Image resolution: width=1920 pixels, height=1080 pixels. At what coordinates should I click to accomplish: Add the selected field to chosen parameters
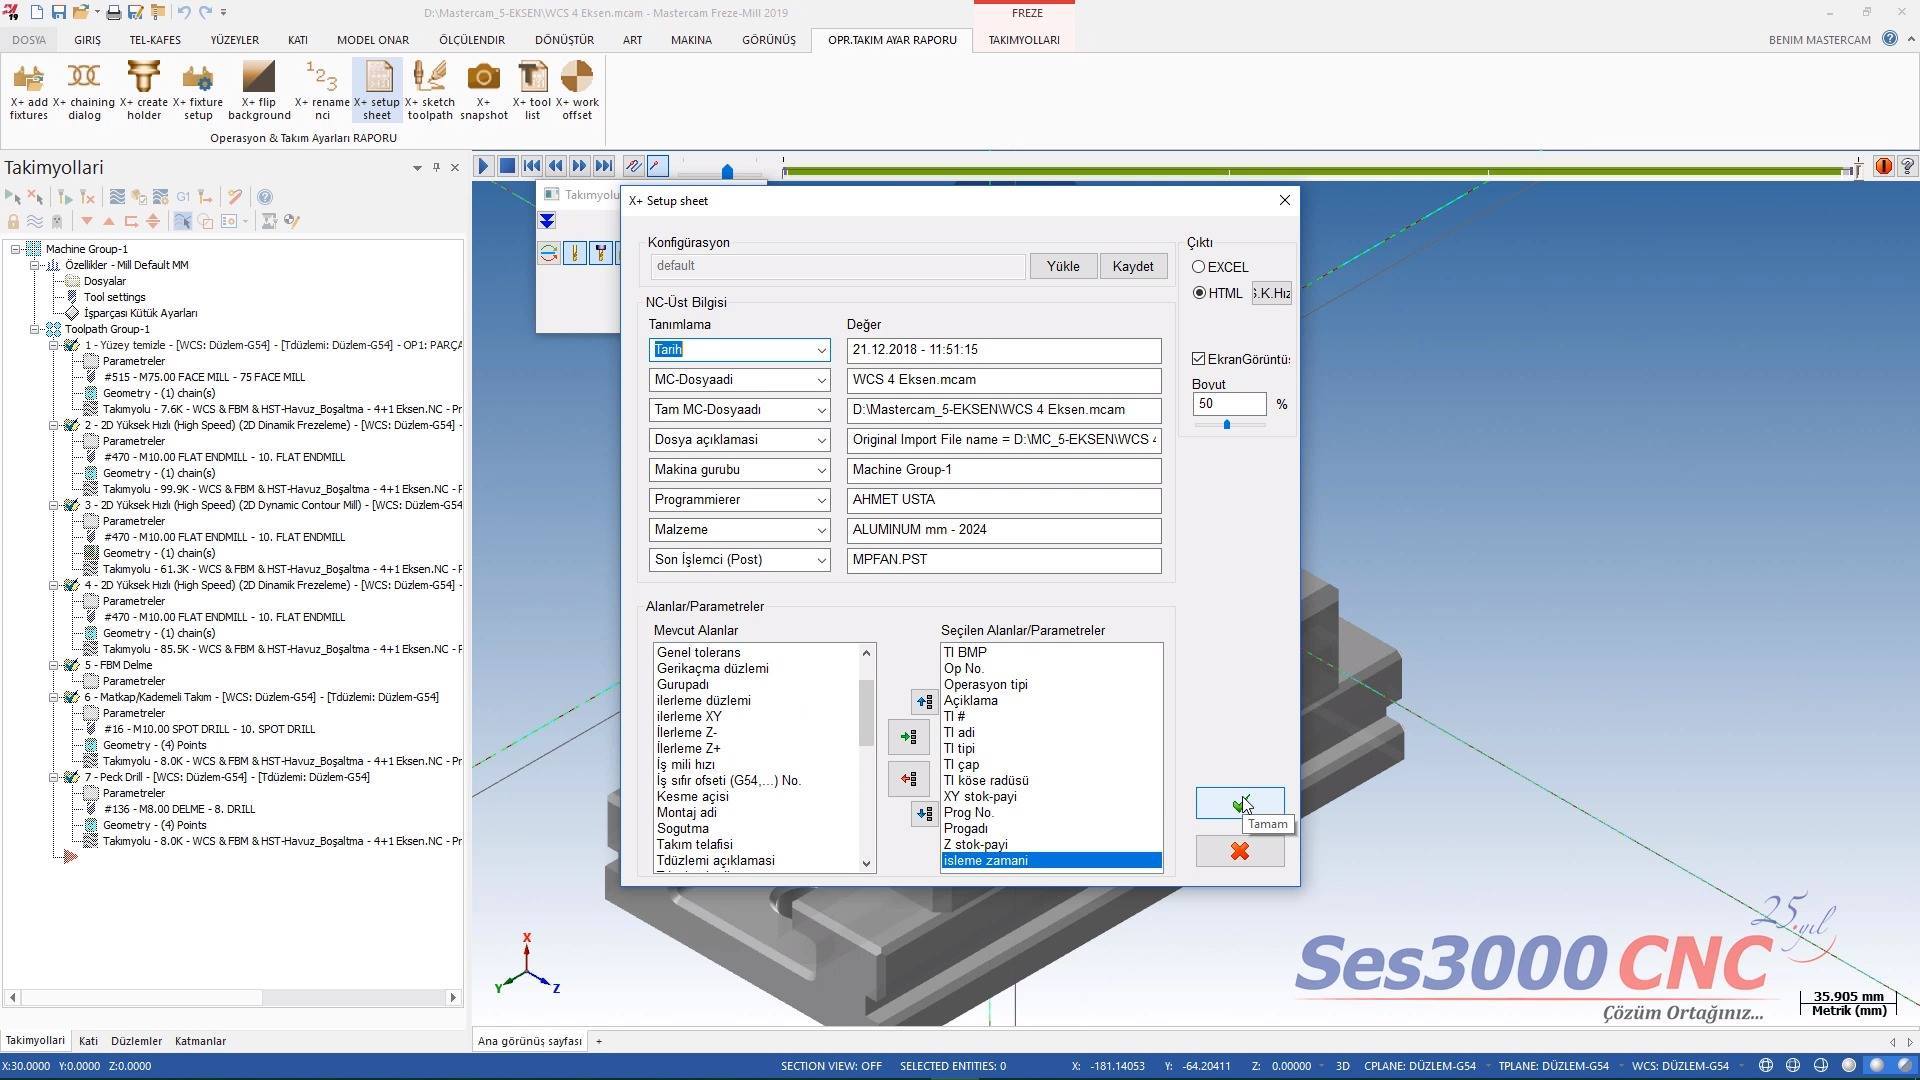point(908,737)
